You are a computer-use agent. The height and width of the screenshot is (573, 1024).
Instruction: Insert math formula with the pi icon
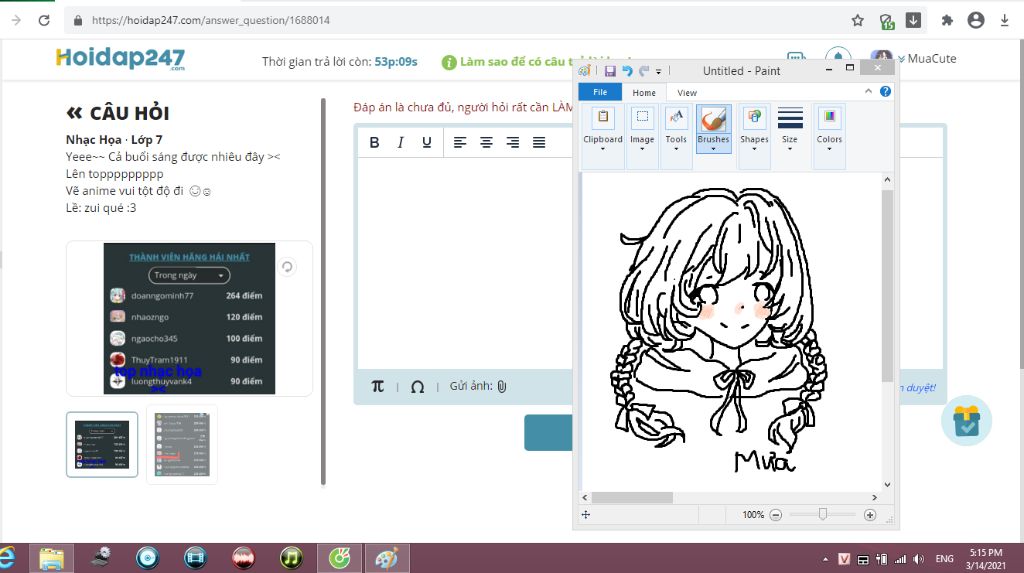coord(377,387)
